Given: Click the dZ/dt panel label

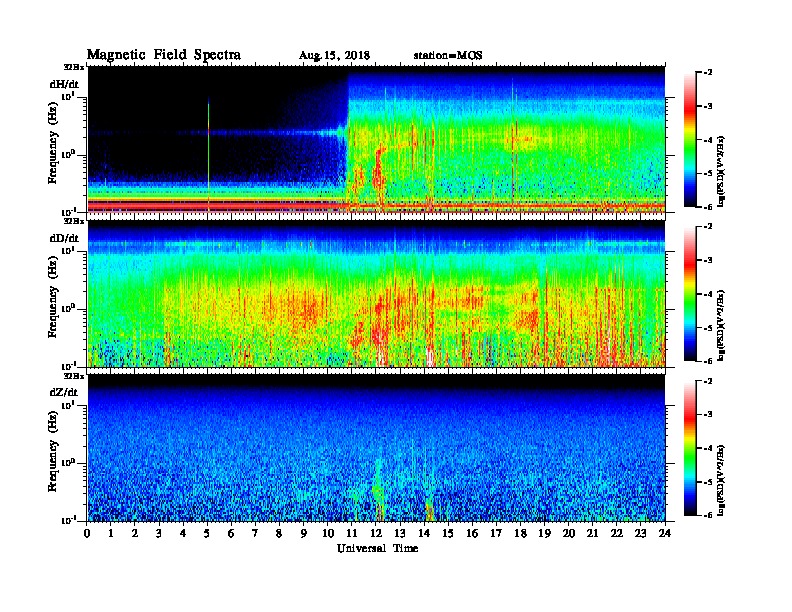Looking at the screenshot, I should tap(64, 392).
